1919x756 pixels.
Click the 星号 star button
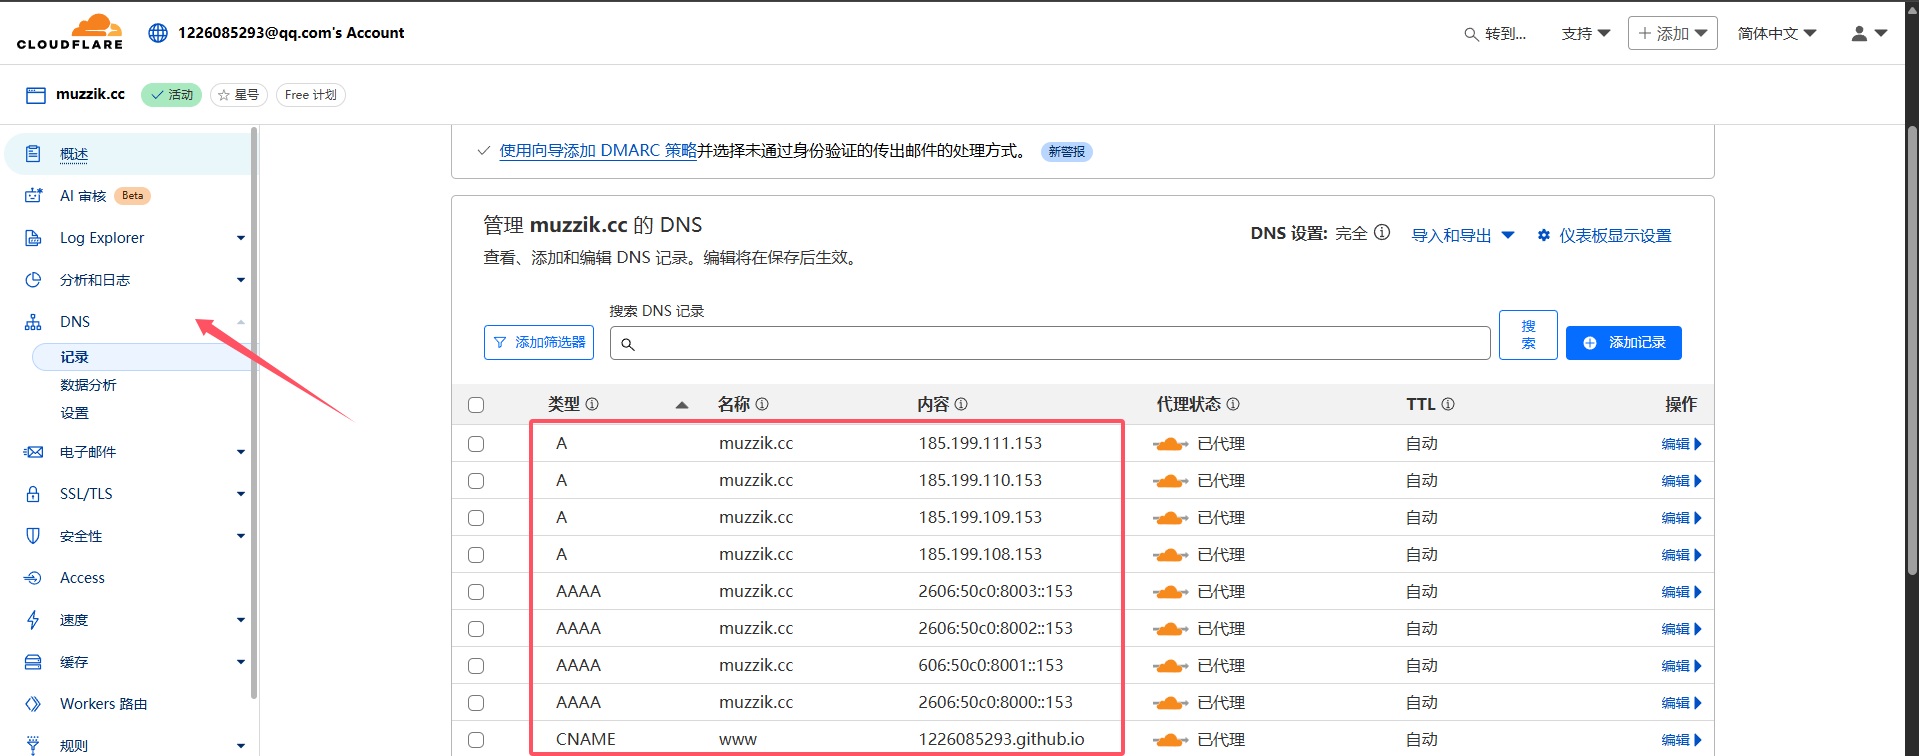click(238, 95)
